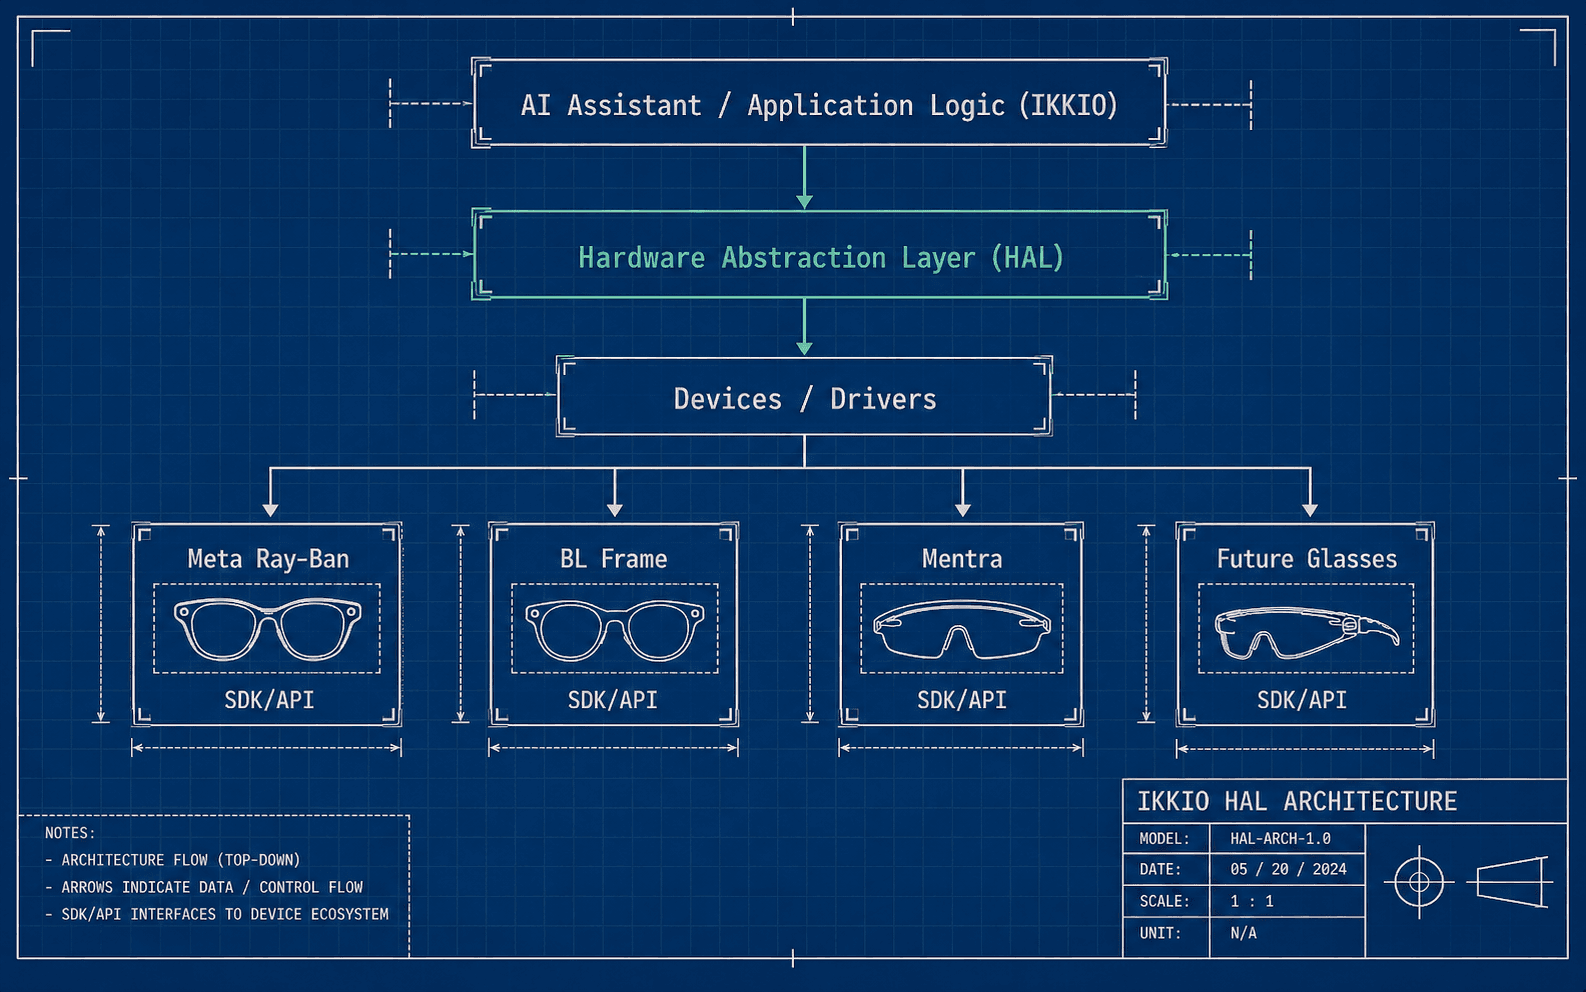Click the unit value "N/A"
The height and width of the screenshot is (992, 1586).
(1243, 934)
